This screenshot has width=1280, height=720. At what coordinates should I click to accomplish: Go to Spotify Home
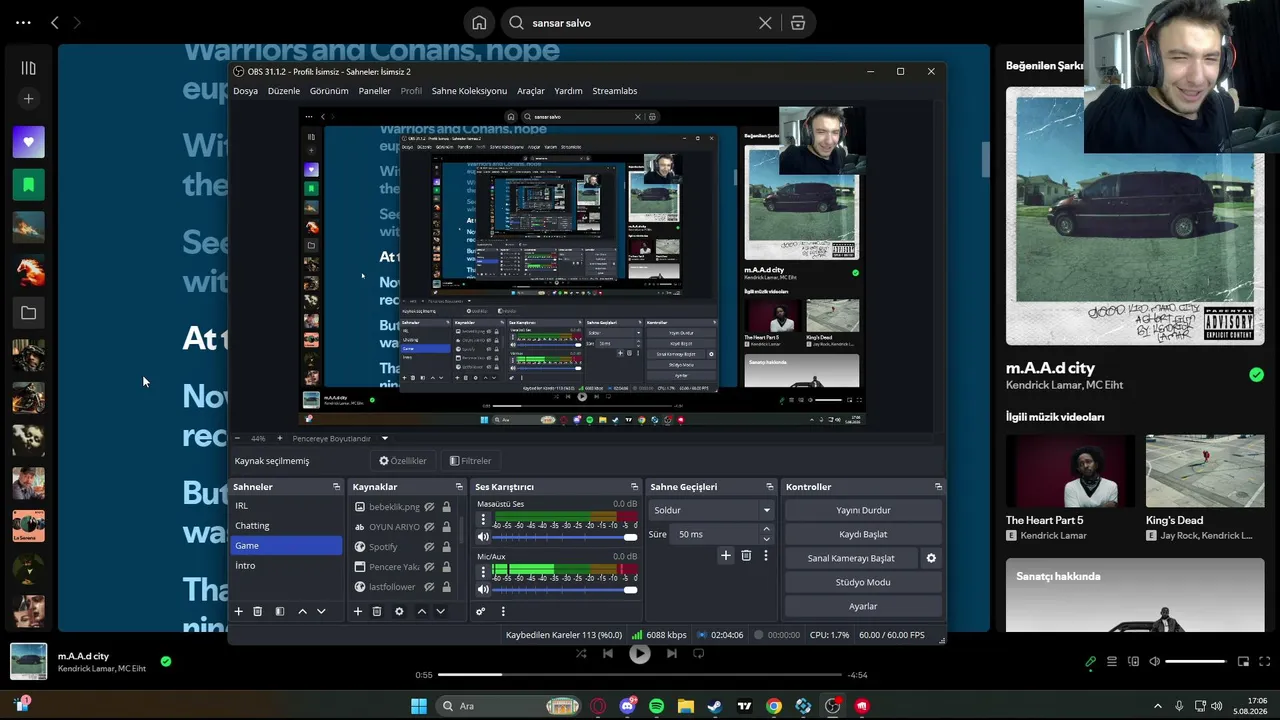[479, 23]
